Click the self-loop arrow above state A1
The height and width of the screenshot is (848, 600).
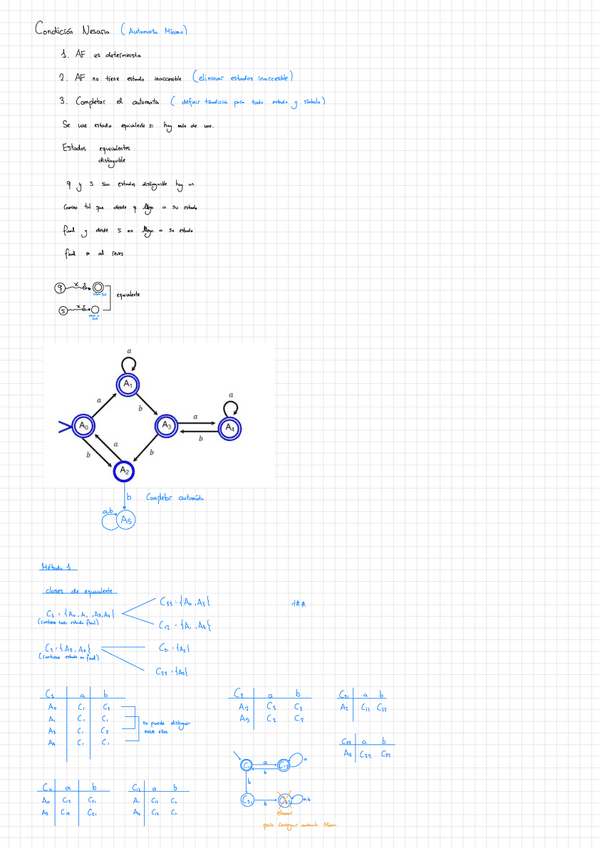(128, 364)
